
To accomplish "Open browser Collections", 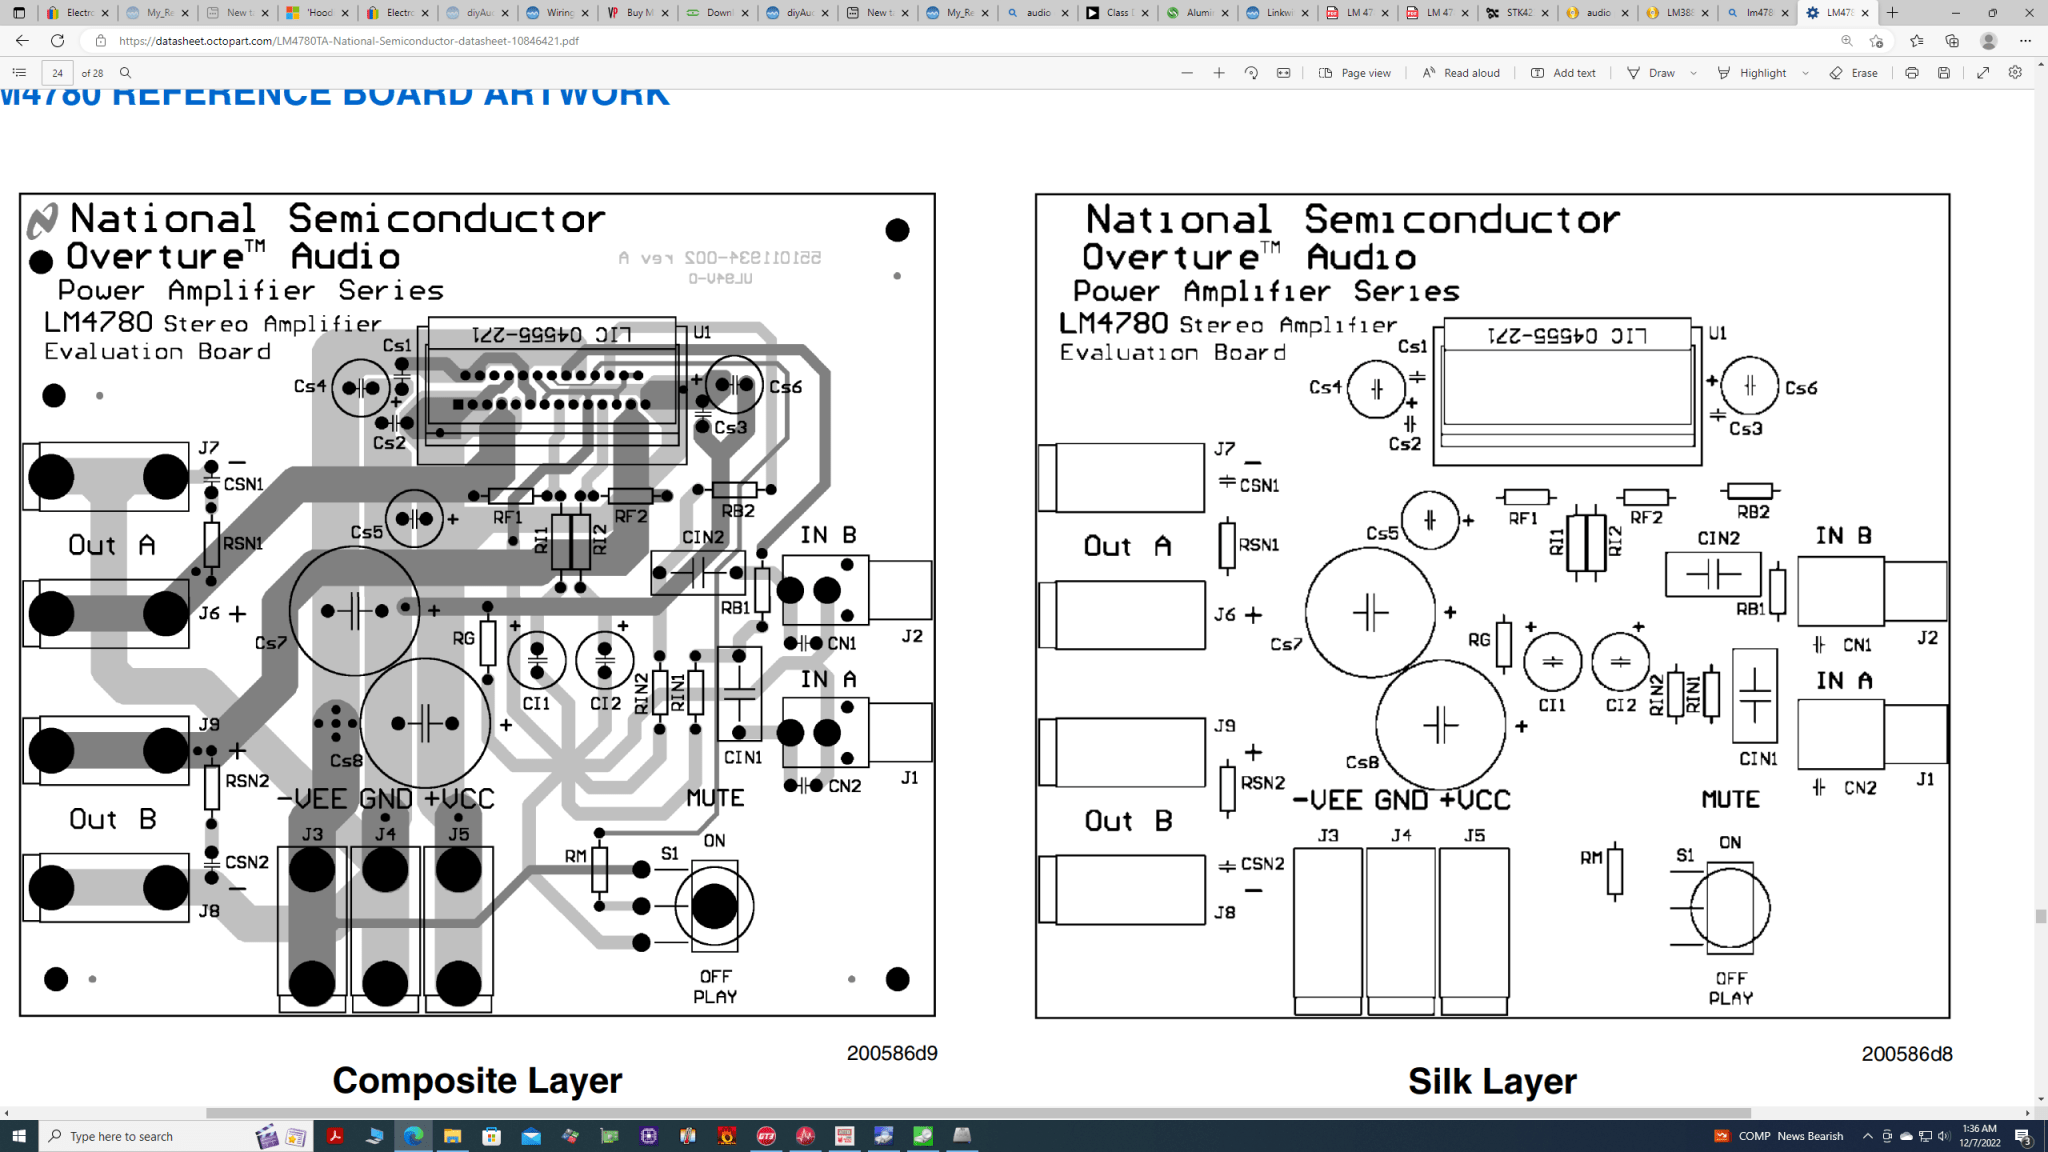I will click(x=1952, y=41).
